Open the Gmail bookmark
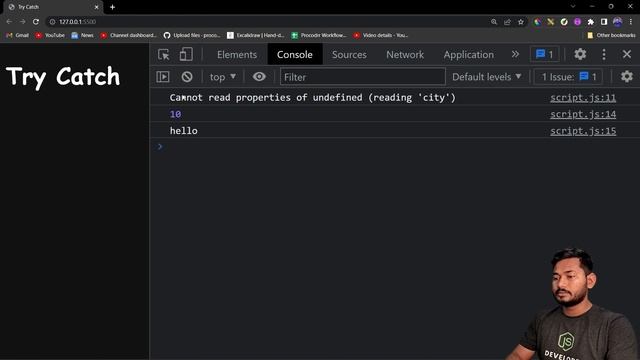 [18, 36]
